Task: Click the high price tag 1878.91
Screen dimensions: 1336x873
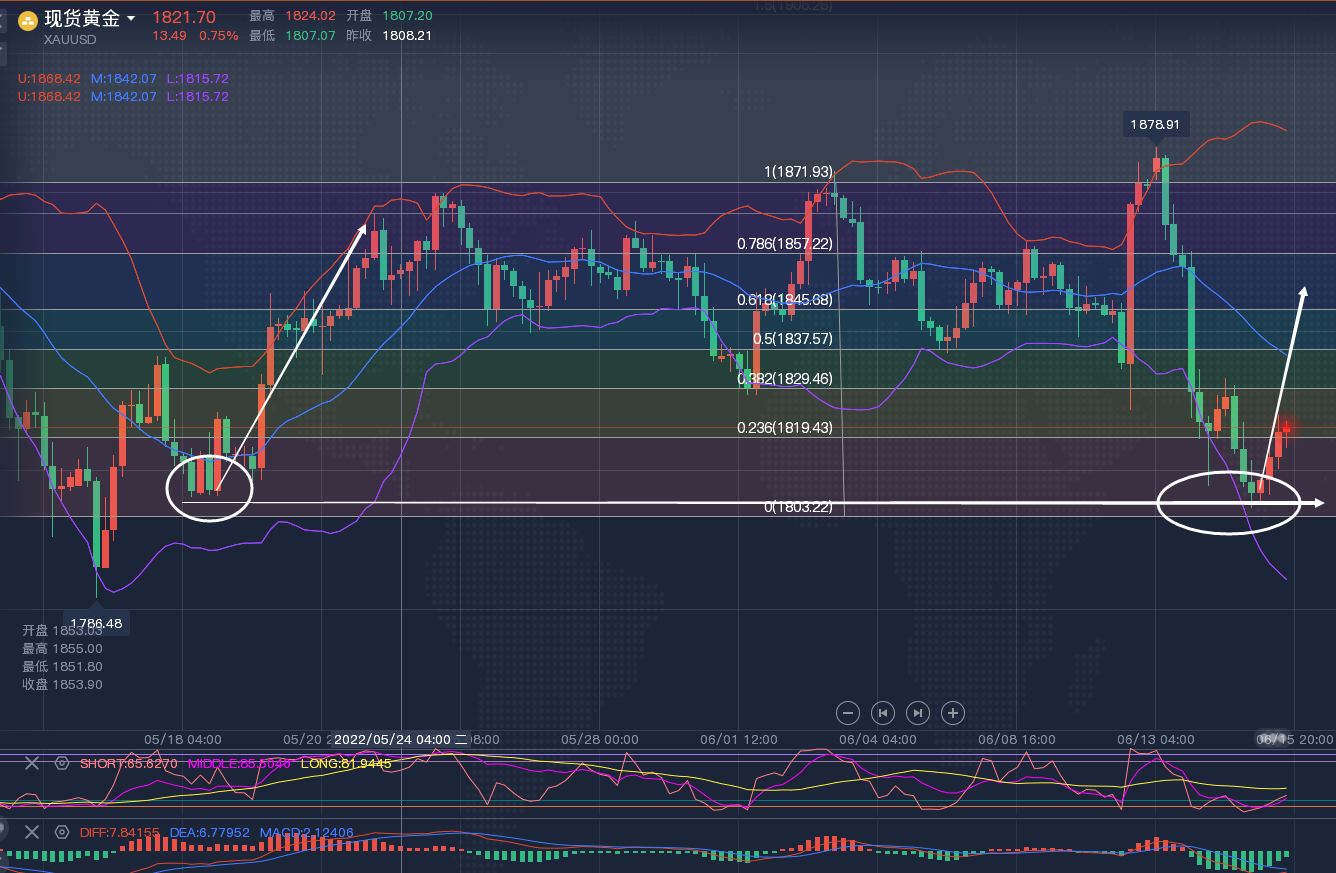Action: (x=1155, y=125)
